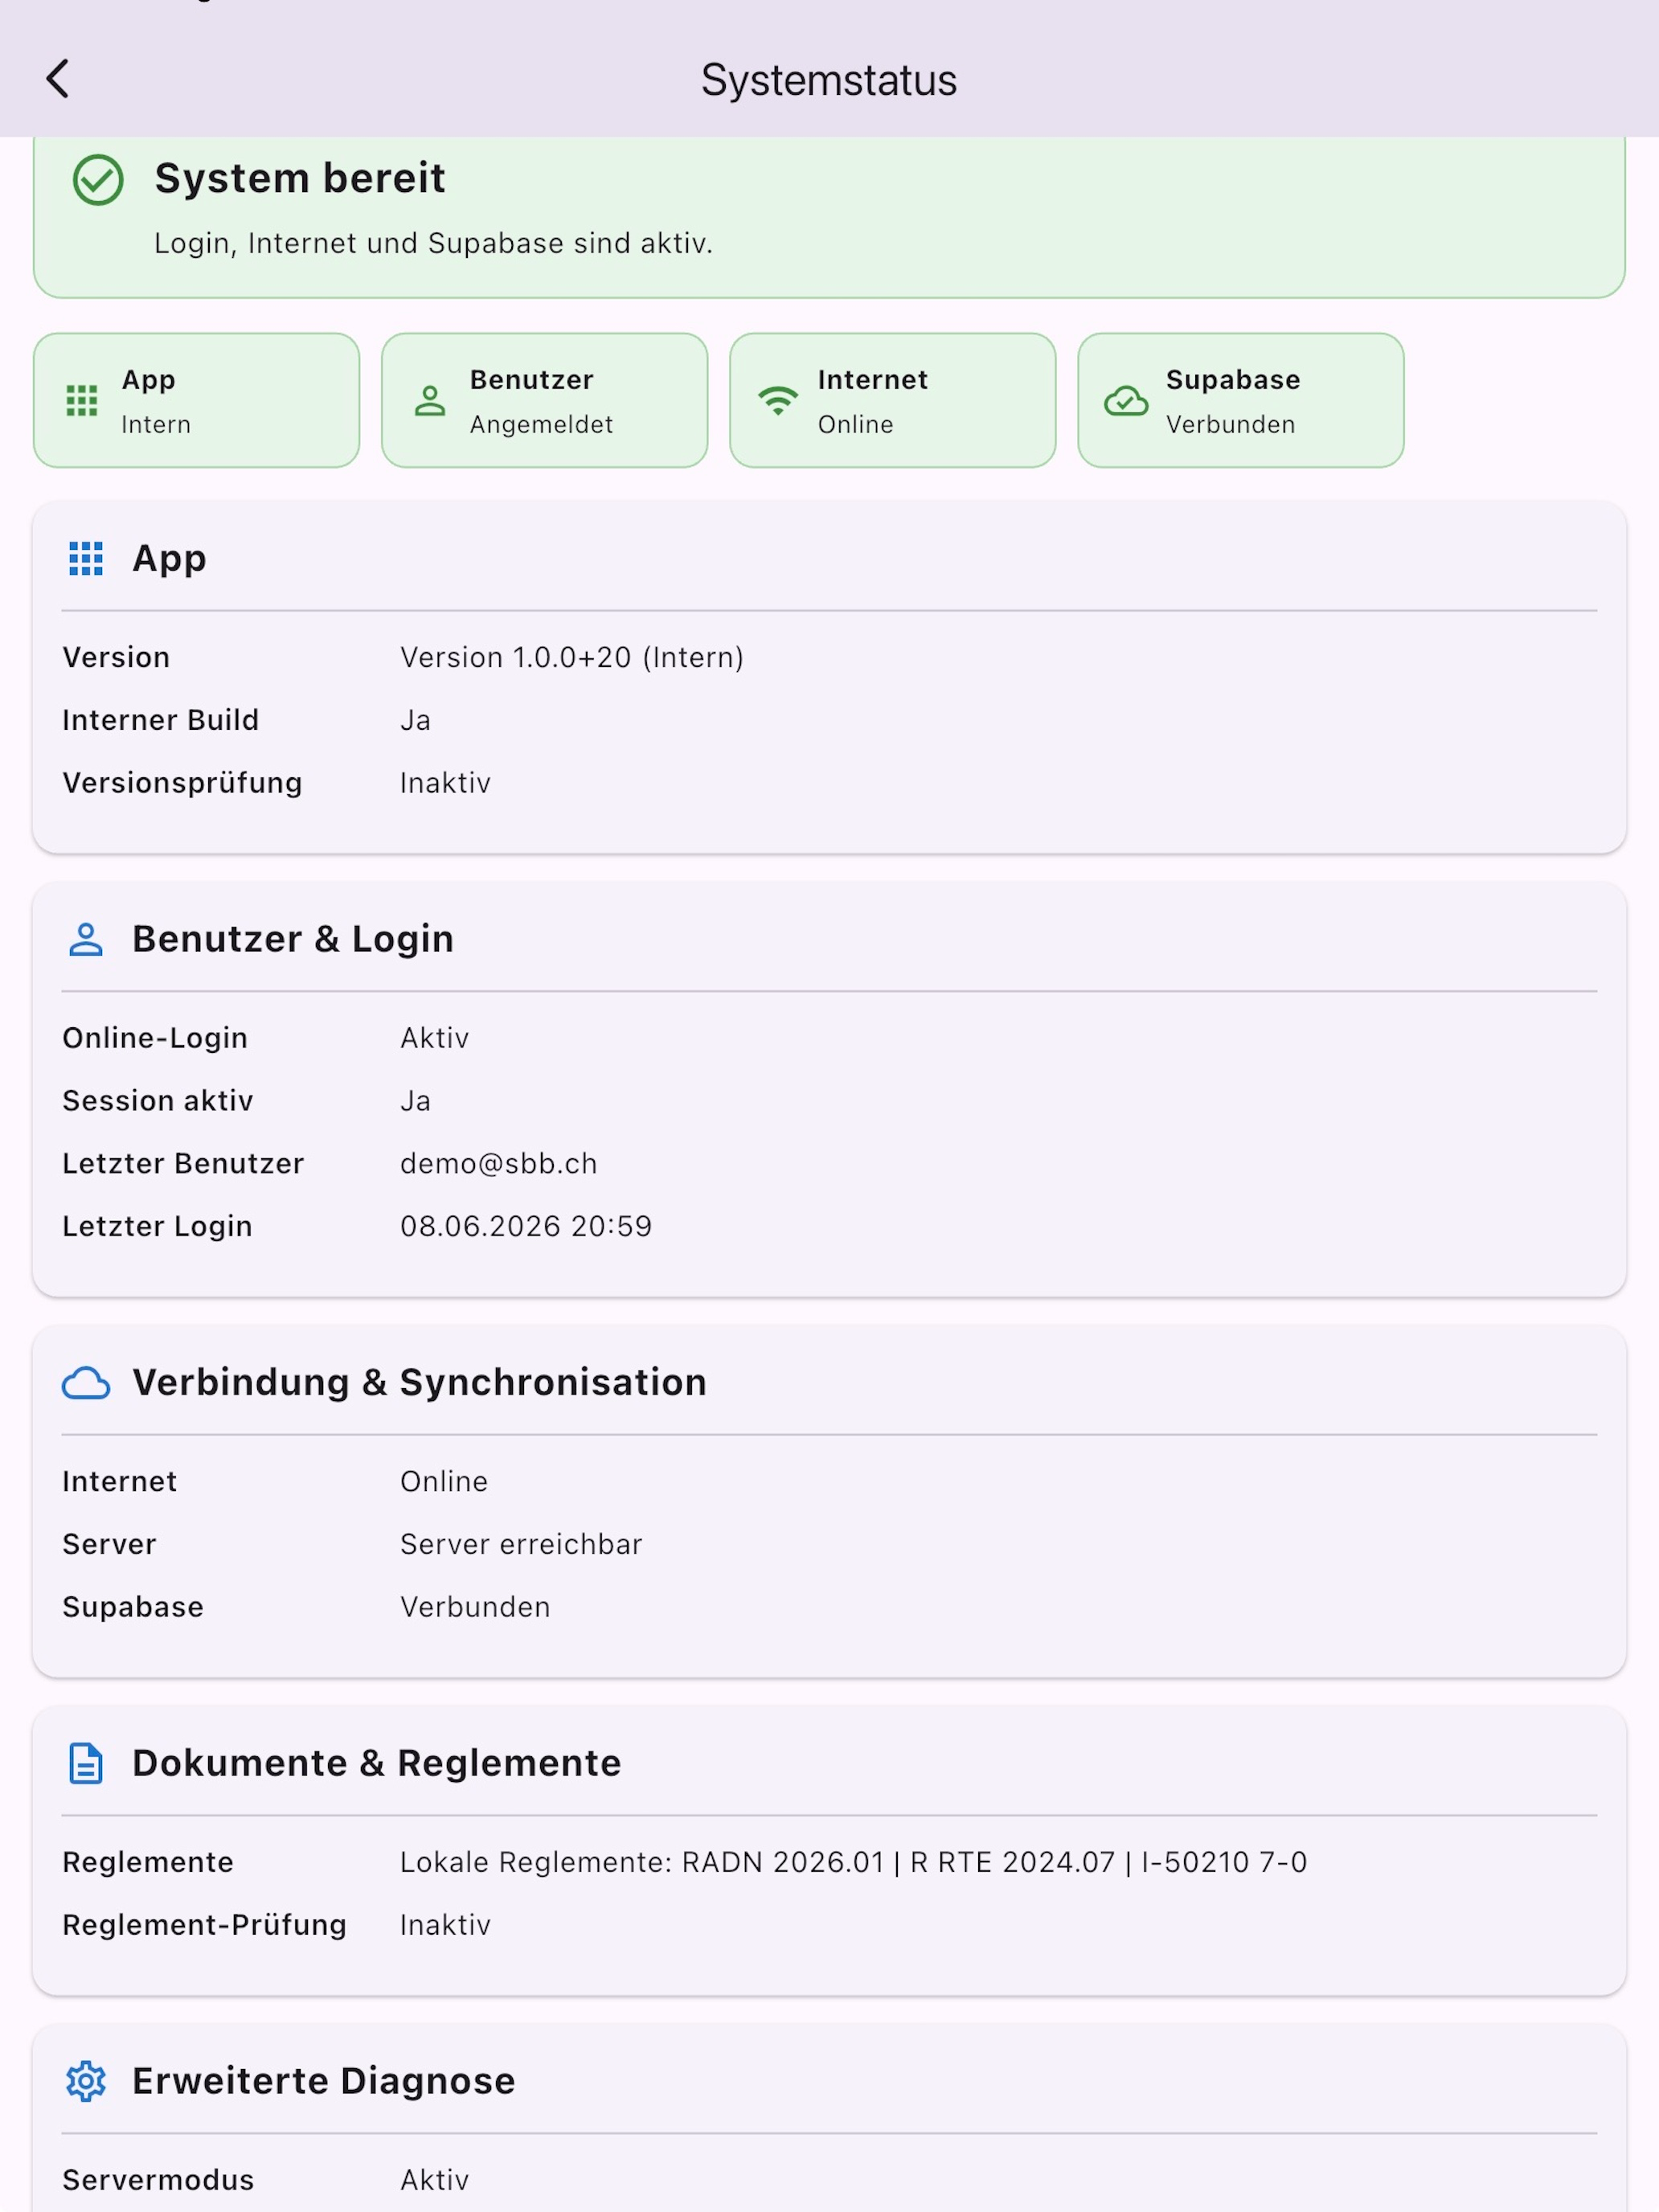Screen dimensions: 1659x2212
Task: Select the 'Lokale Reglemente: RADN 2026.01' text
Action: (x=643, y=1862)
